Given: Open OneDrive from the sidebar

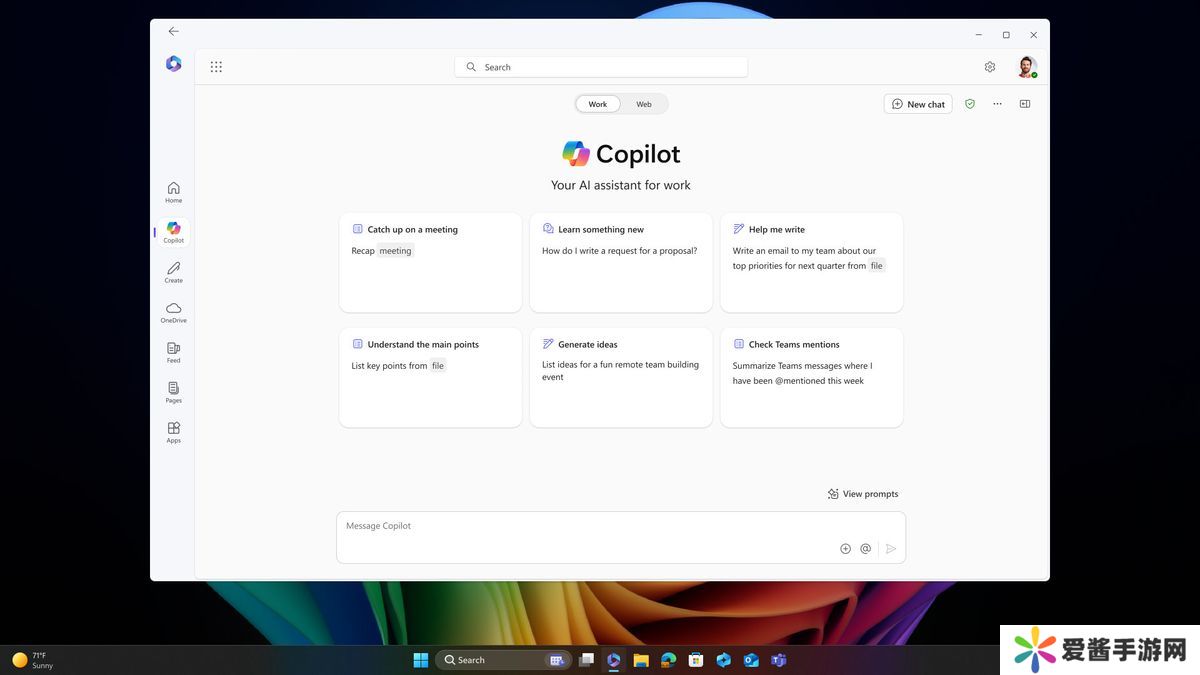Looking at the screenshot, I should tap(173, 312).
